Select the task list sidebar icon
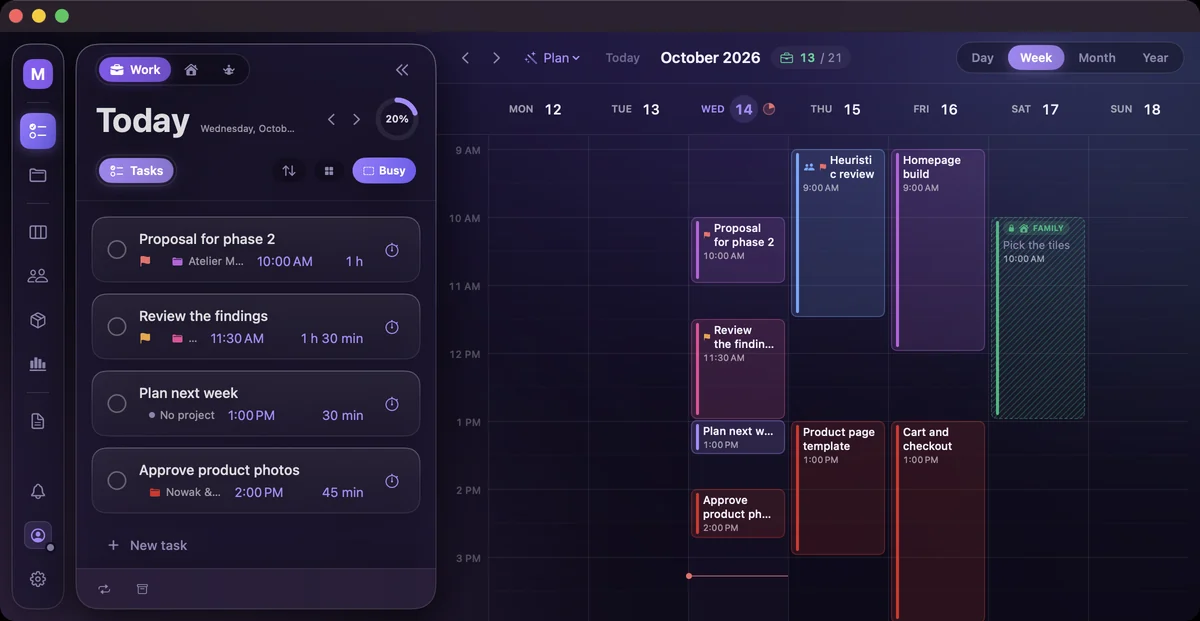 [38, 131]
